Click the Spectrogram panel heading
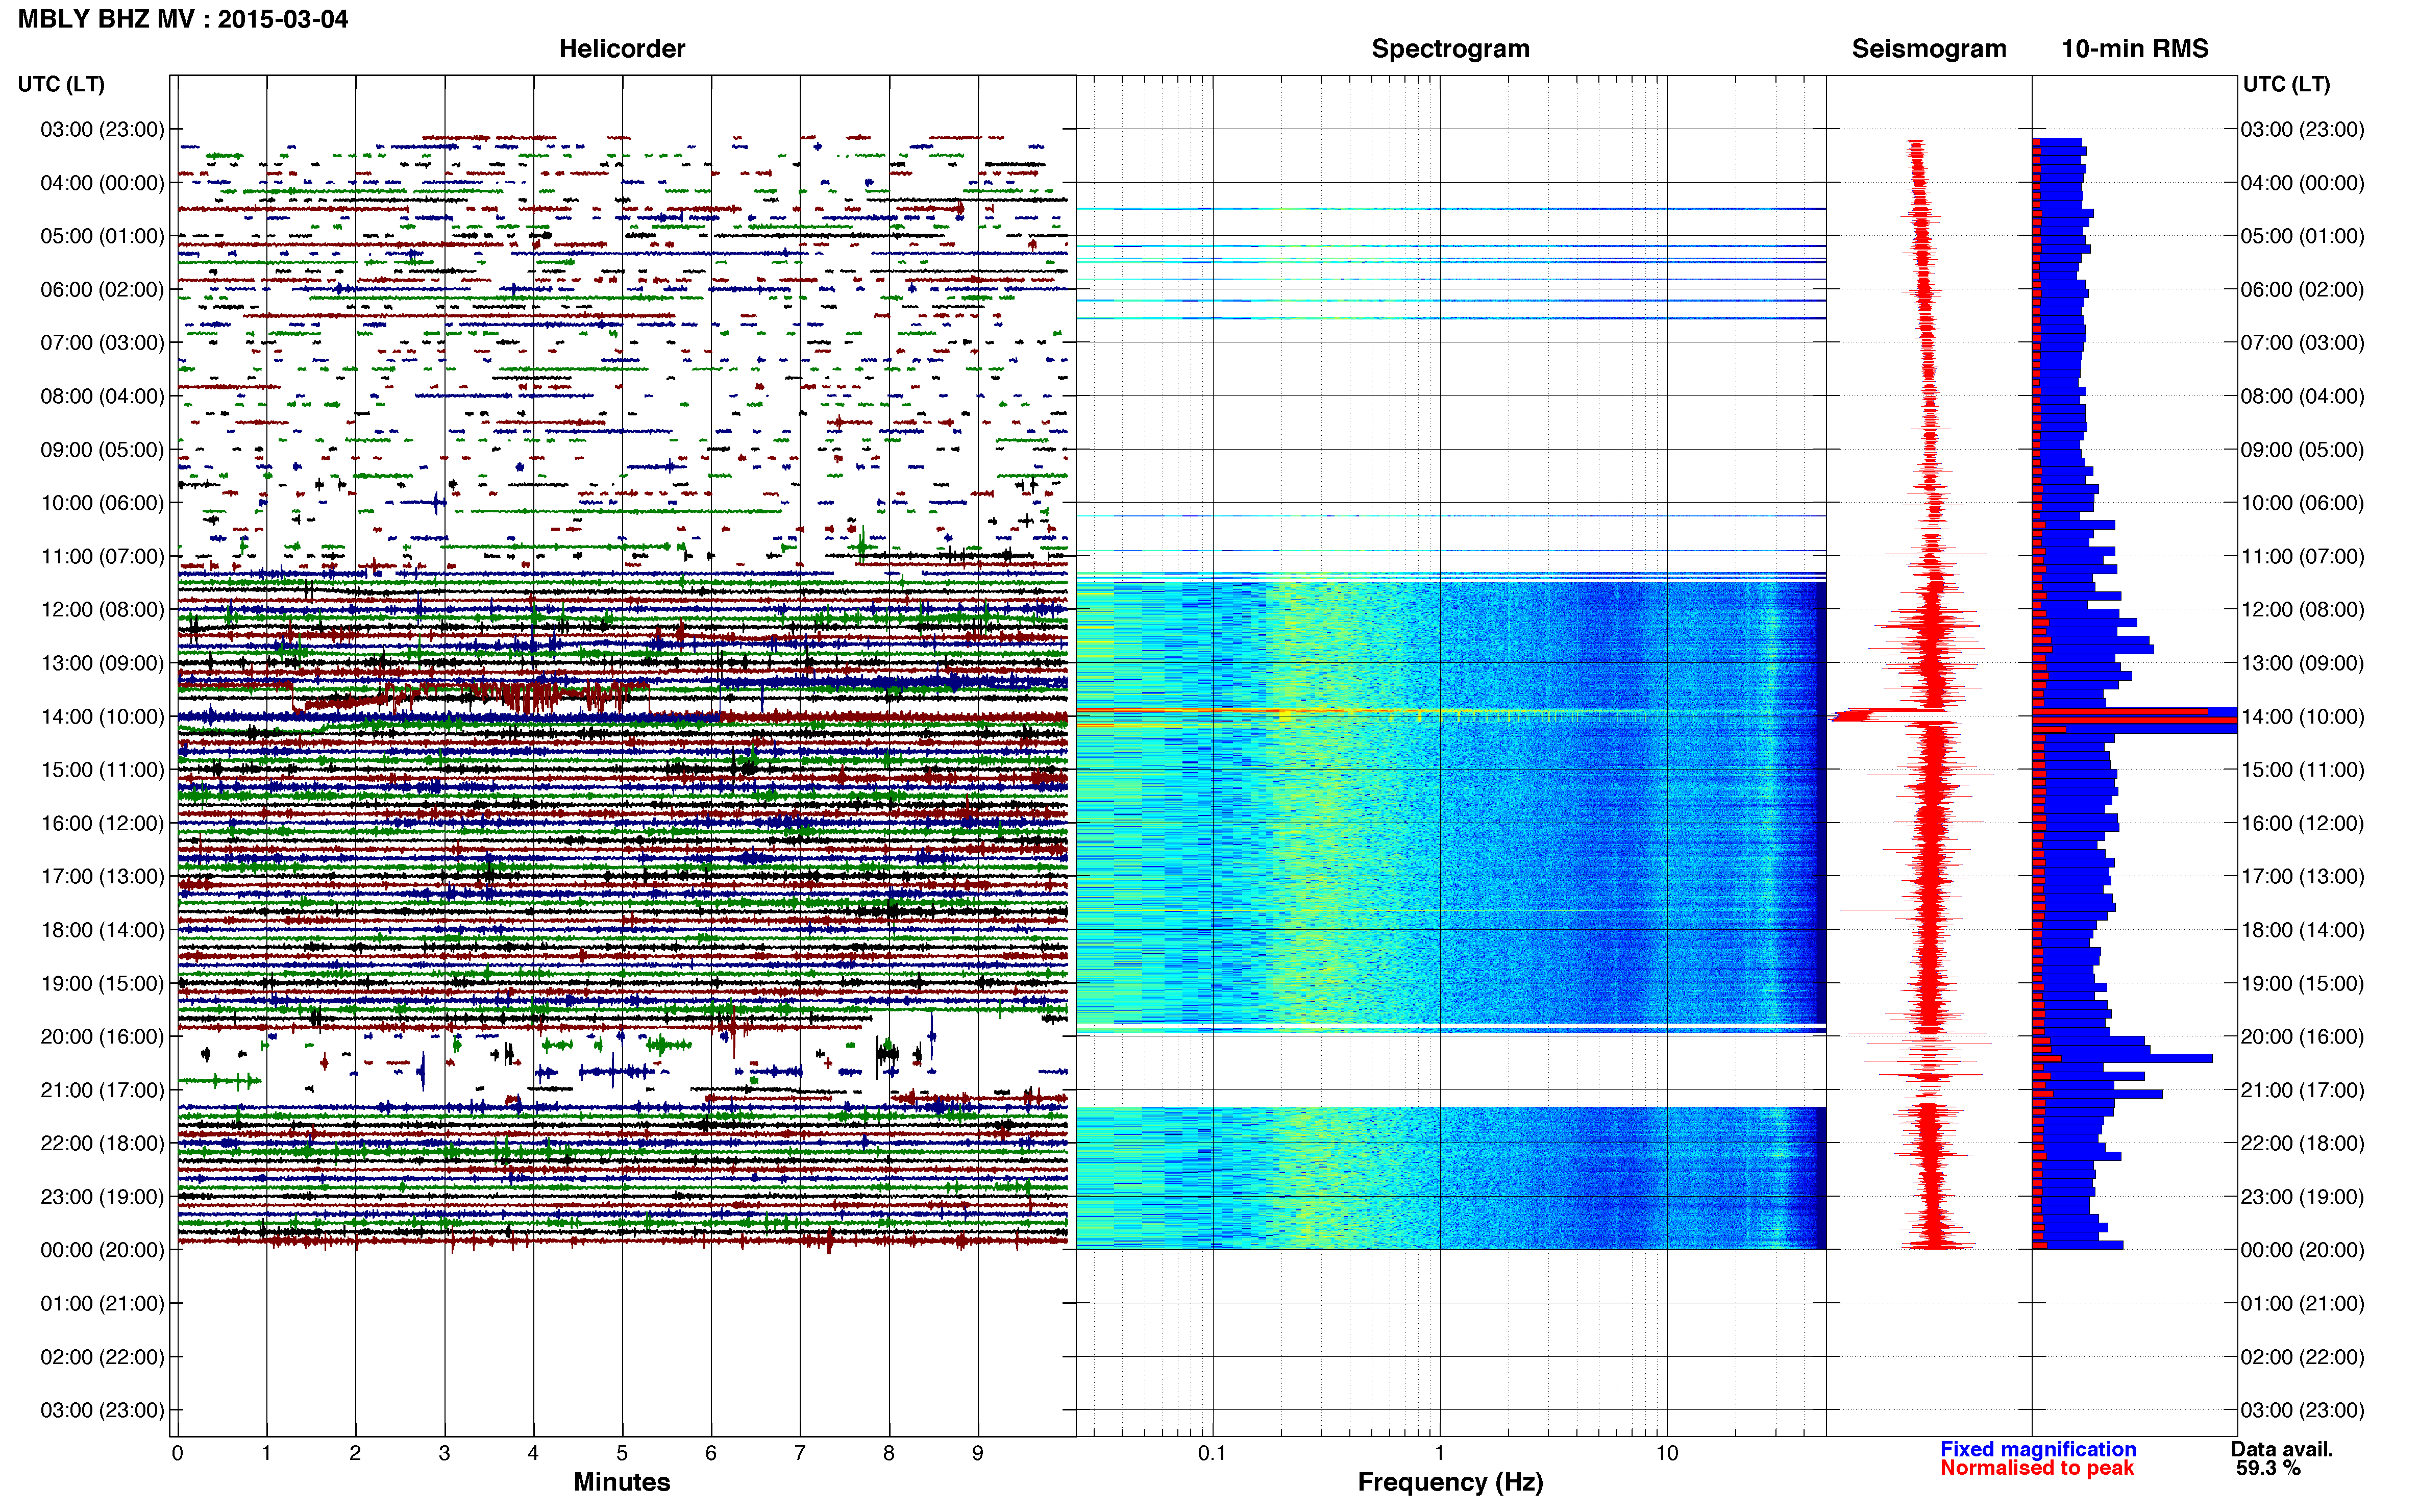 tap(1450, 49)
